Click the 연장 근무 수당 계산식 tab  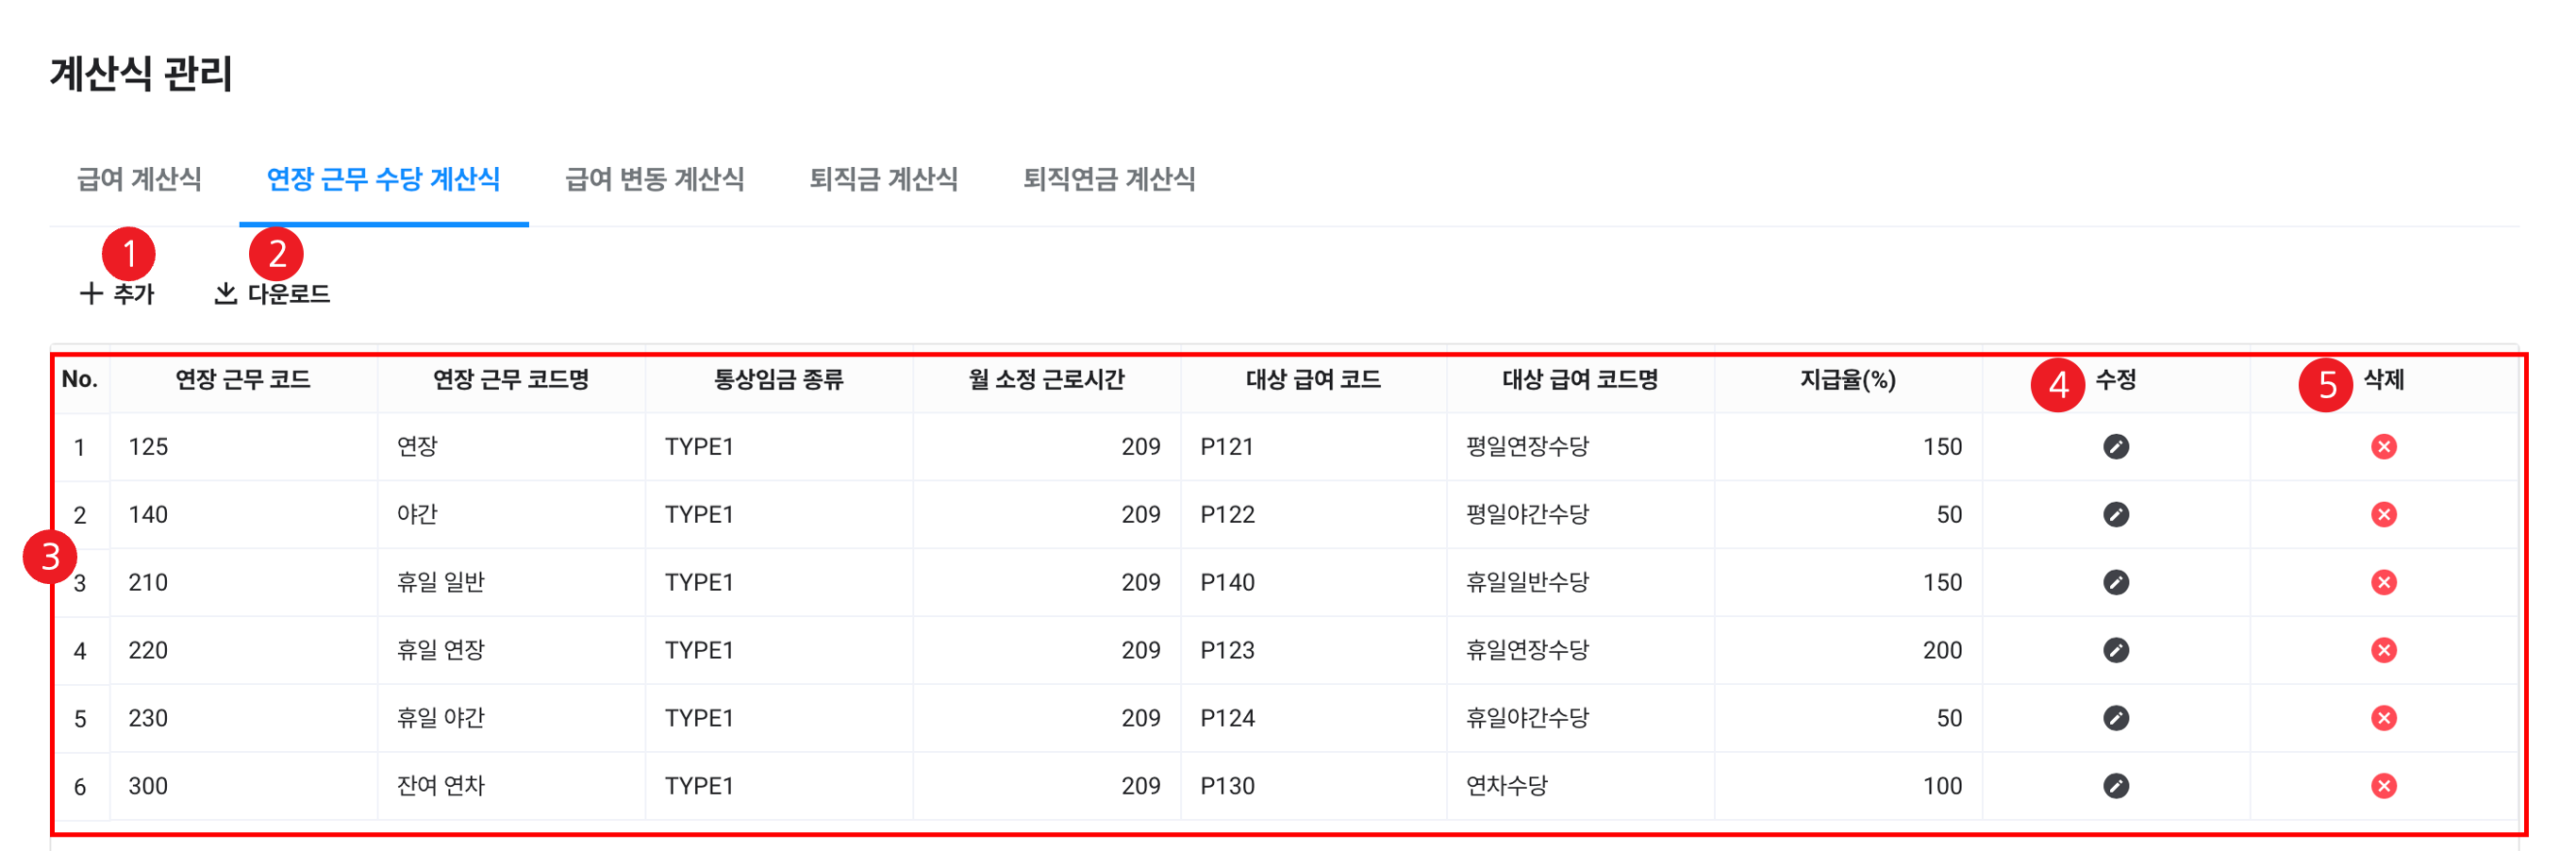pyautogui.click(x=383, y=179)
